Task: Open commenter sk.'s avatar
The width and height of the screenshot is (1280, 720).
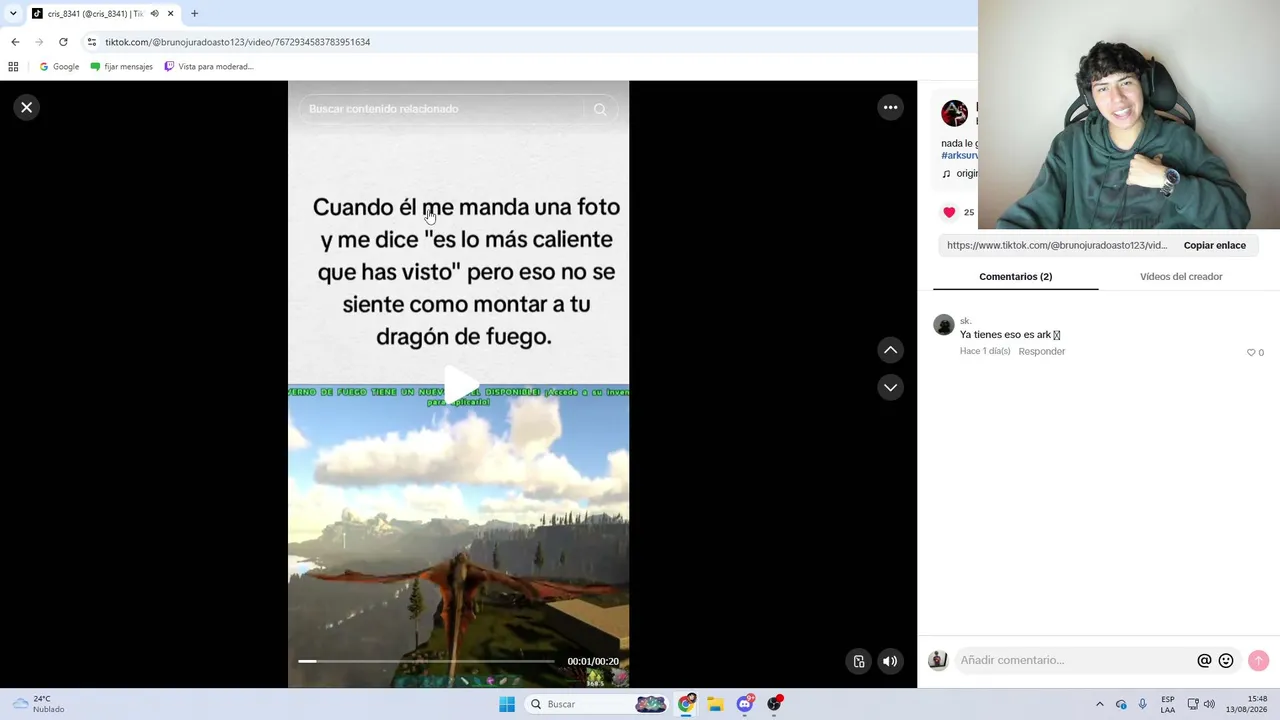Action: (x=944, y=325)
